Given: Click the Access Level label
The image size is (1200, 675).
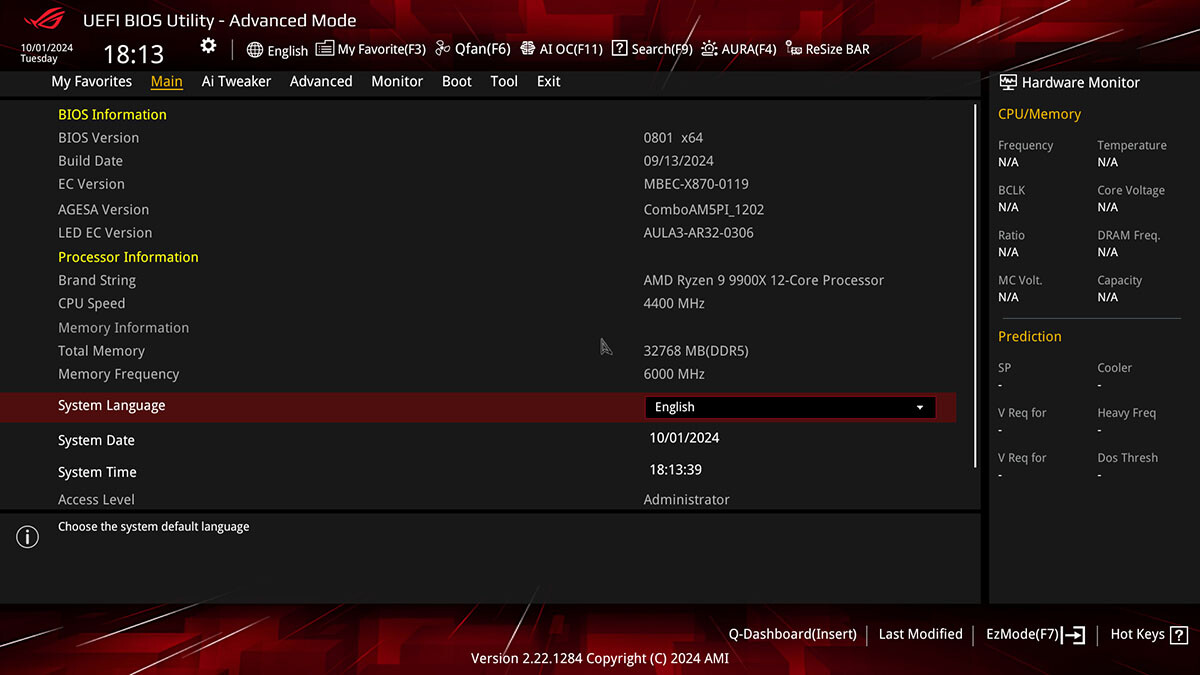Looking at the screenshot, I should pos(96,499).
